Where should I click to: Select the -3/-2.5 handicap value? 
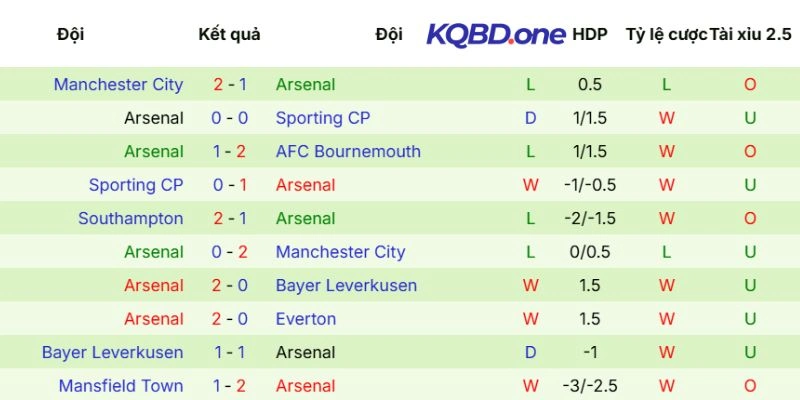pyautogui.click(x=590, y=386)
